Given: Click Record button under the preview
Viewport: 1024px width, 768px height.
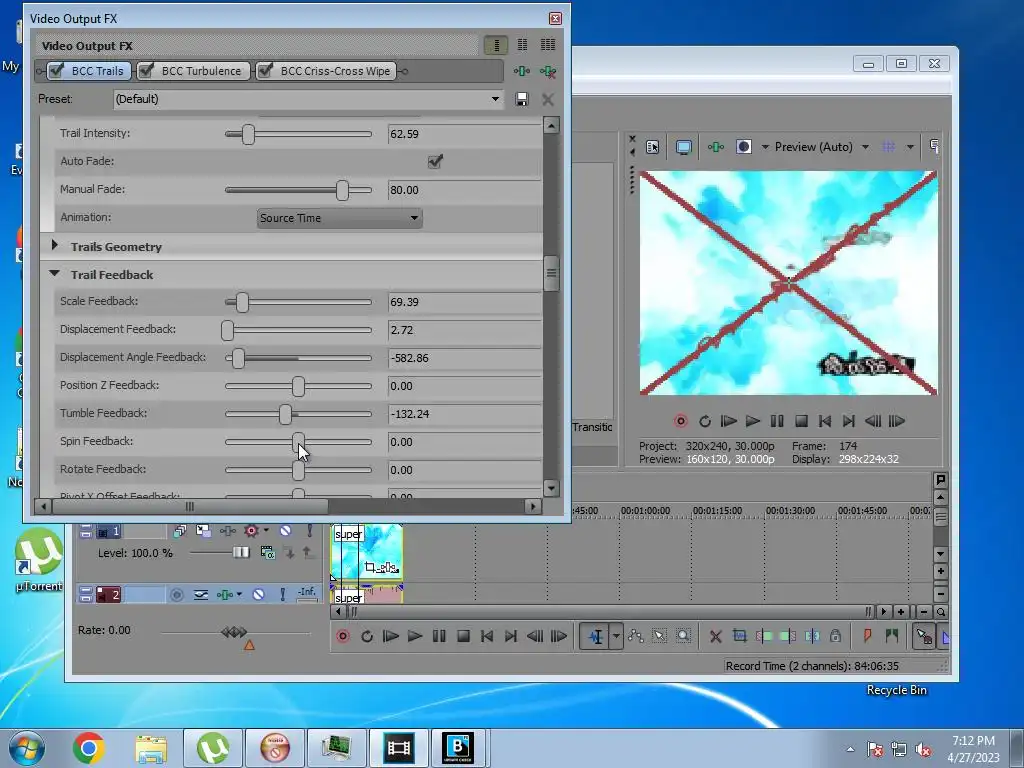Looking at the screenshot, I should (680, 421).
